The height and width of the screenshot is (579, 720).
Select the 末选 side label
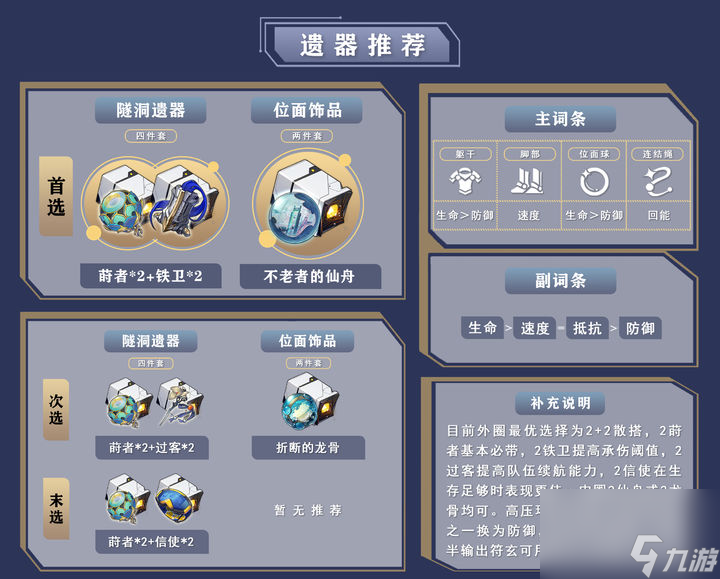coord(56,508)
